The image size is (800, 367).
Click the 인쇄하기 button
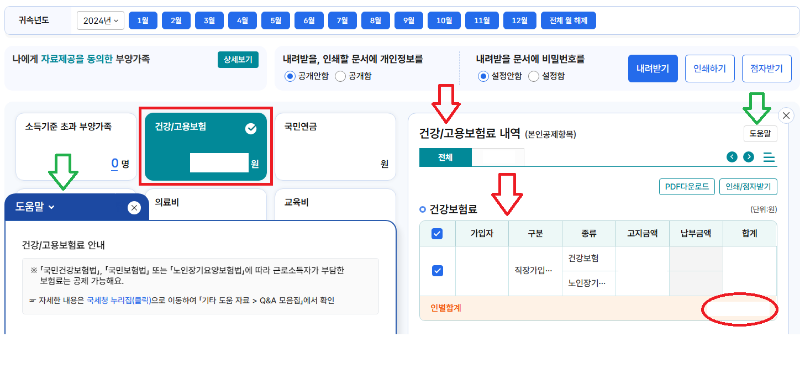coord(710,68)
